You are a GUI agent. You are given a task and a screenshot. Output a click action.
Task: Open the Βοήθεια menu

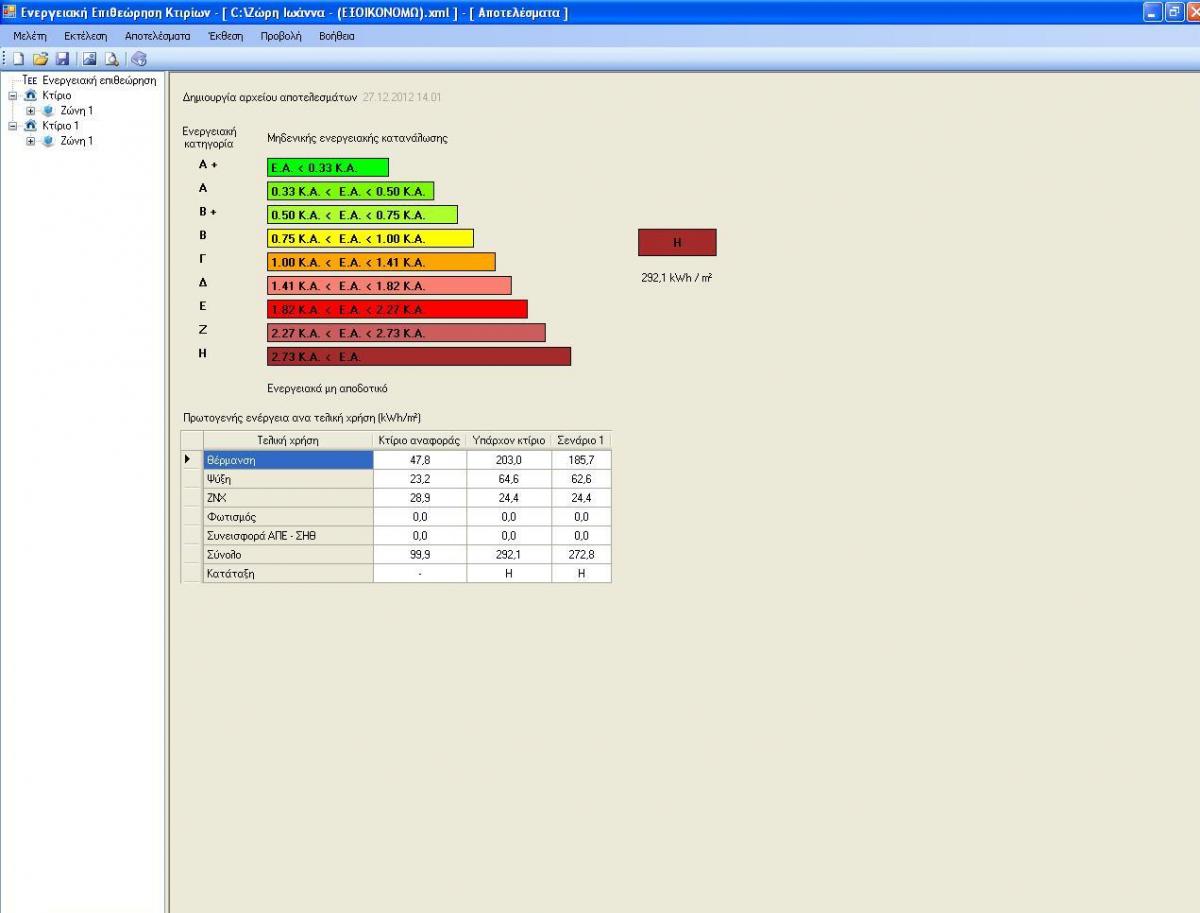[x=336, y=36]
